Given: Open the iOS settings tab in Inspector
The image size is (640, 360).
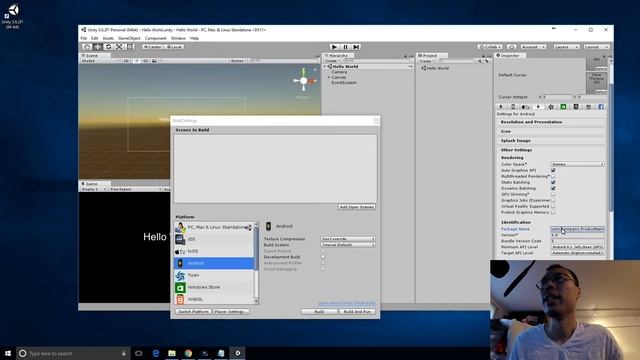Looking at the screenshot, I should click(x=513, y=107).
